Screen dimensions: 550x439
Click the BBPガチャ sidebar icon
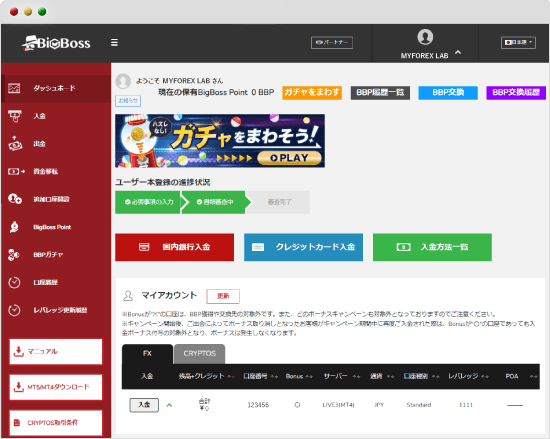click(14, 255)
